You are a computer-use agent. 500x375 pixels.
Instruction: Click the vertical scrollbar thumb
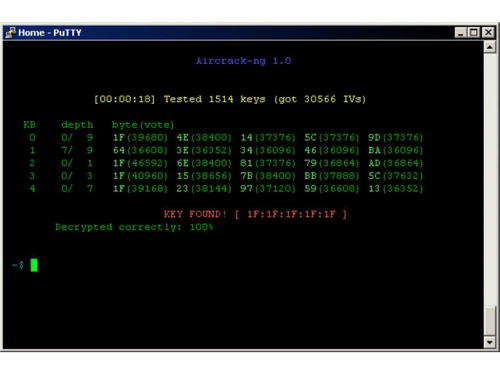[x=490, y=321]
